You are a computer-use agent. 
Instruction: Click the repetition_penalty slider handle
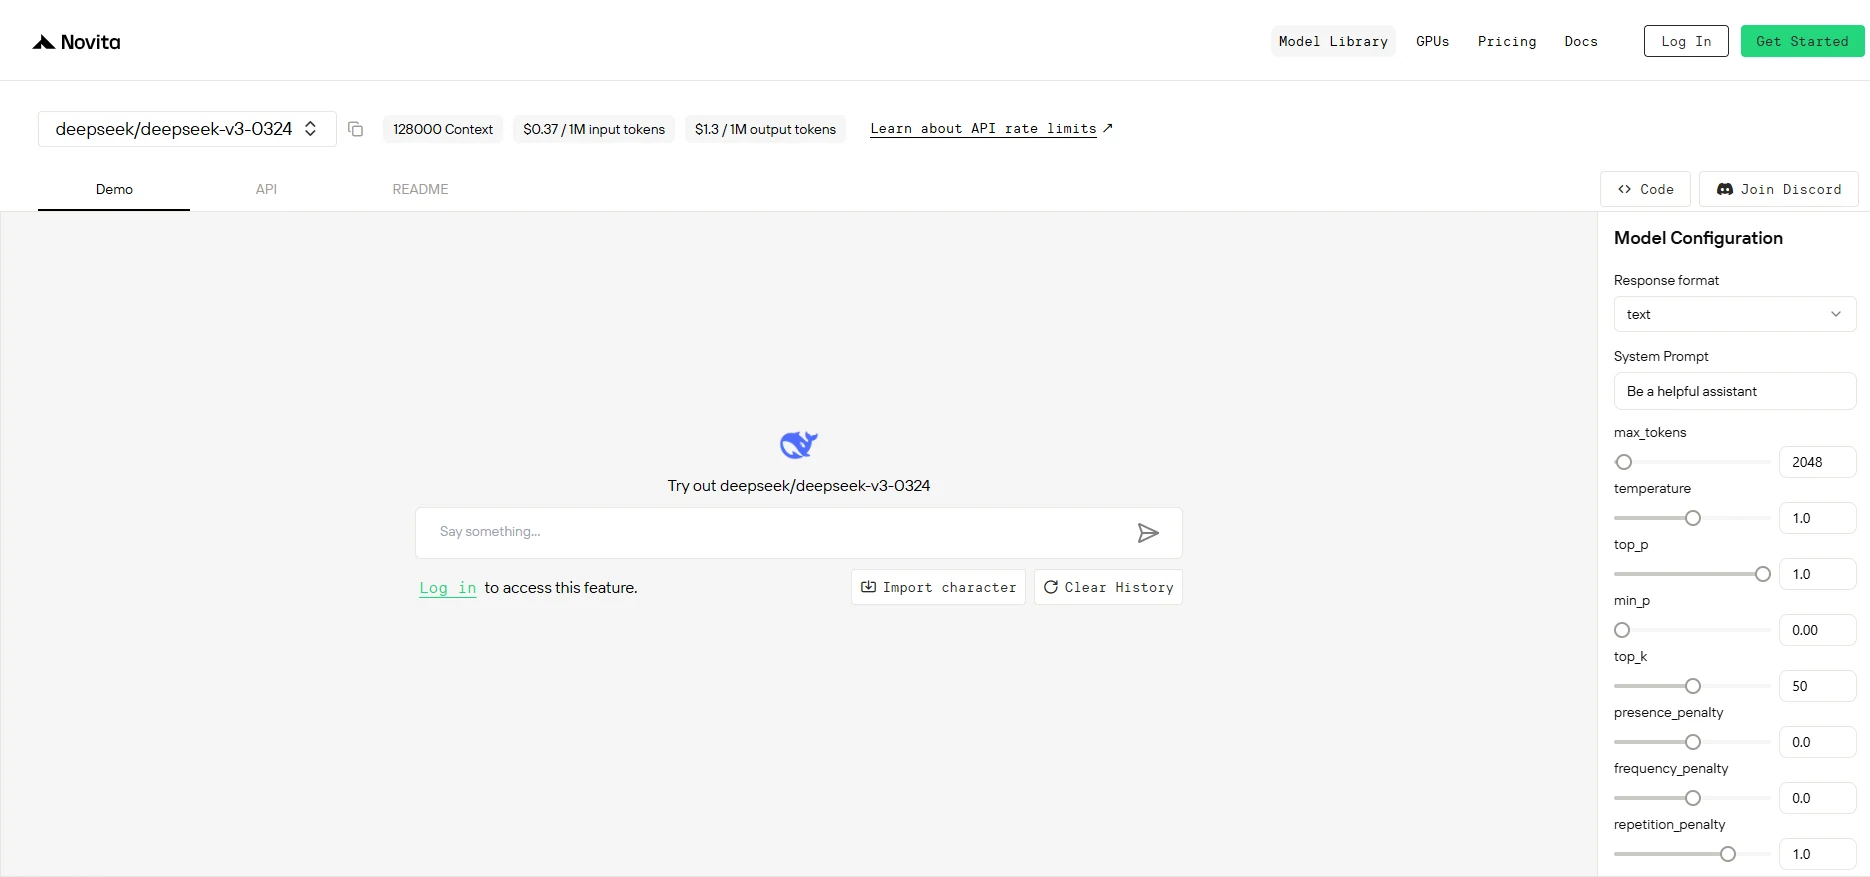pos(1728,854)
